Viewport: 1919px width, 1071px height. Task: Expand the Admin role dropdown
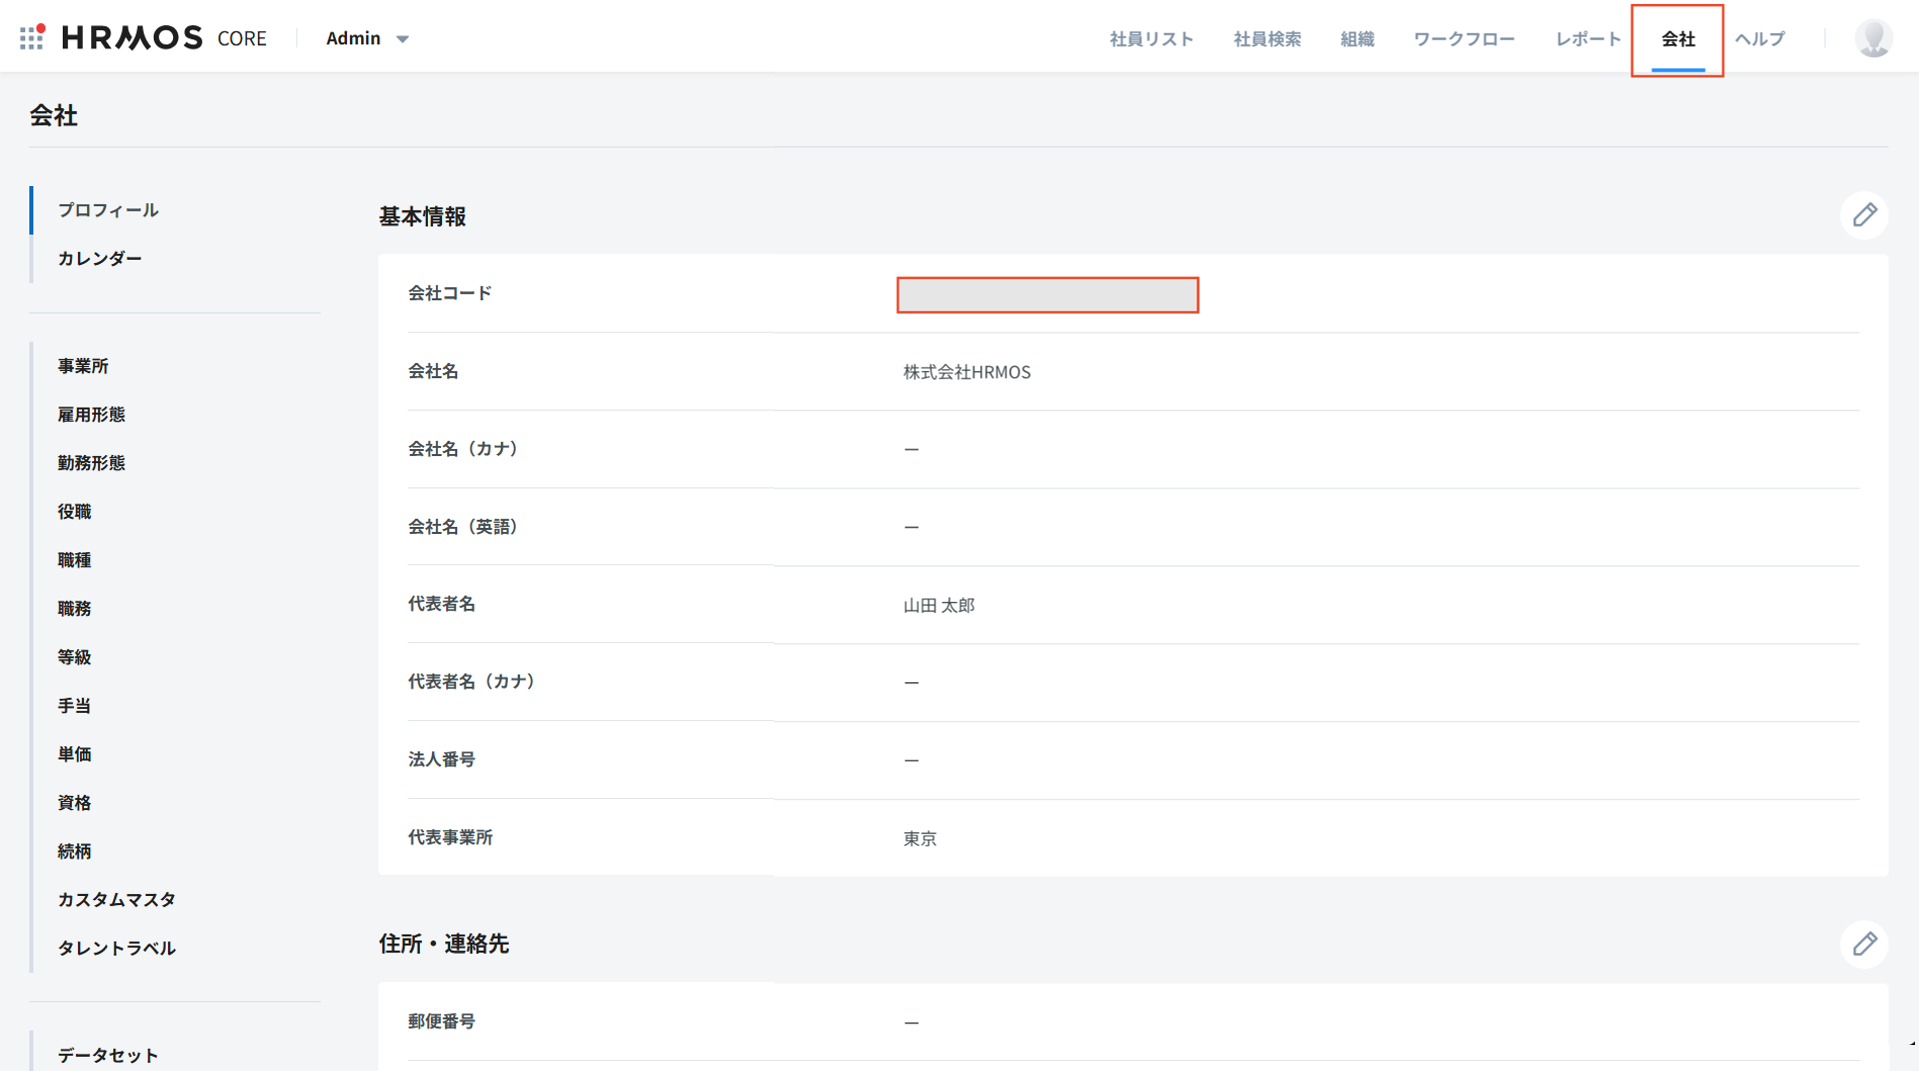pyautogui.click(x=367, y=38)
